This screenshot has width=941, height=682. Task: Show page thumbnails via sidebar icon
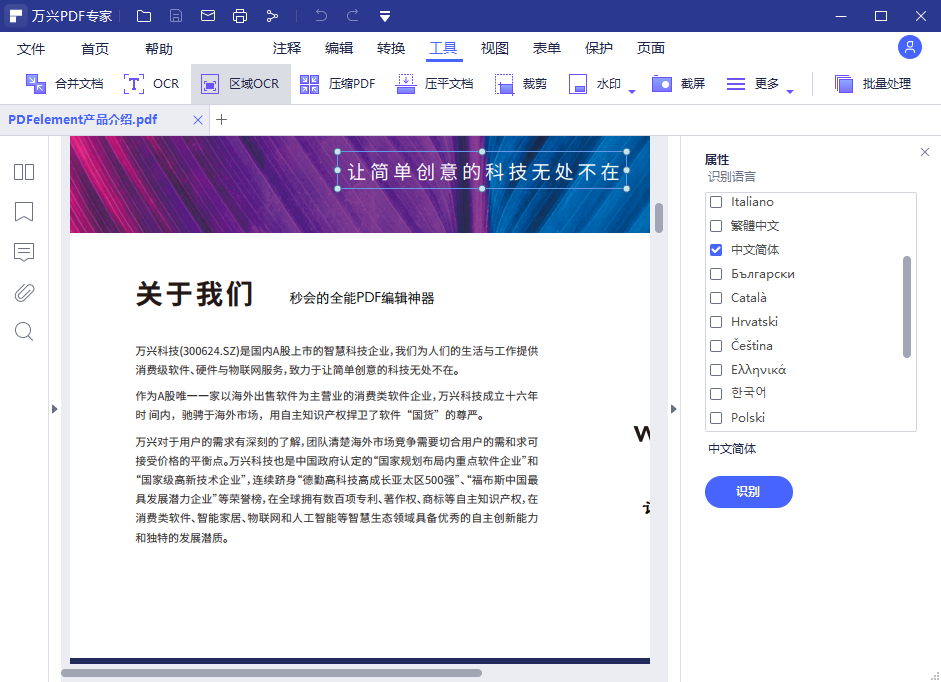pos(23,172)
